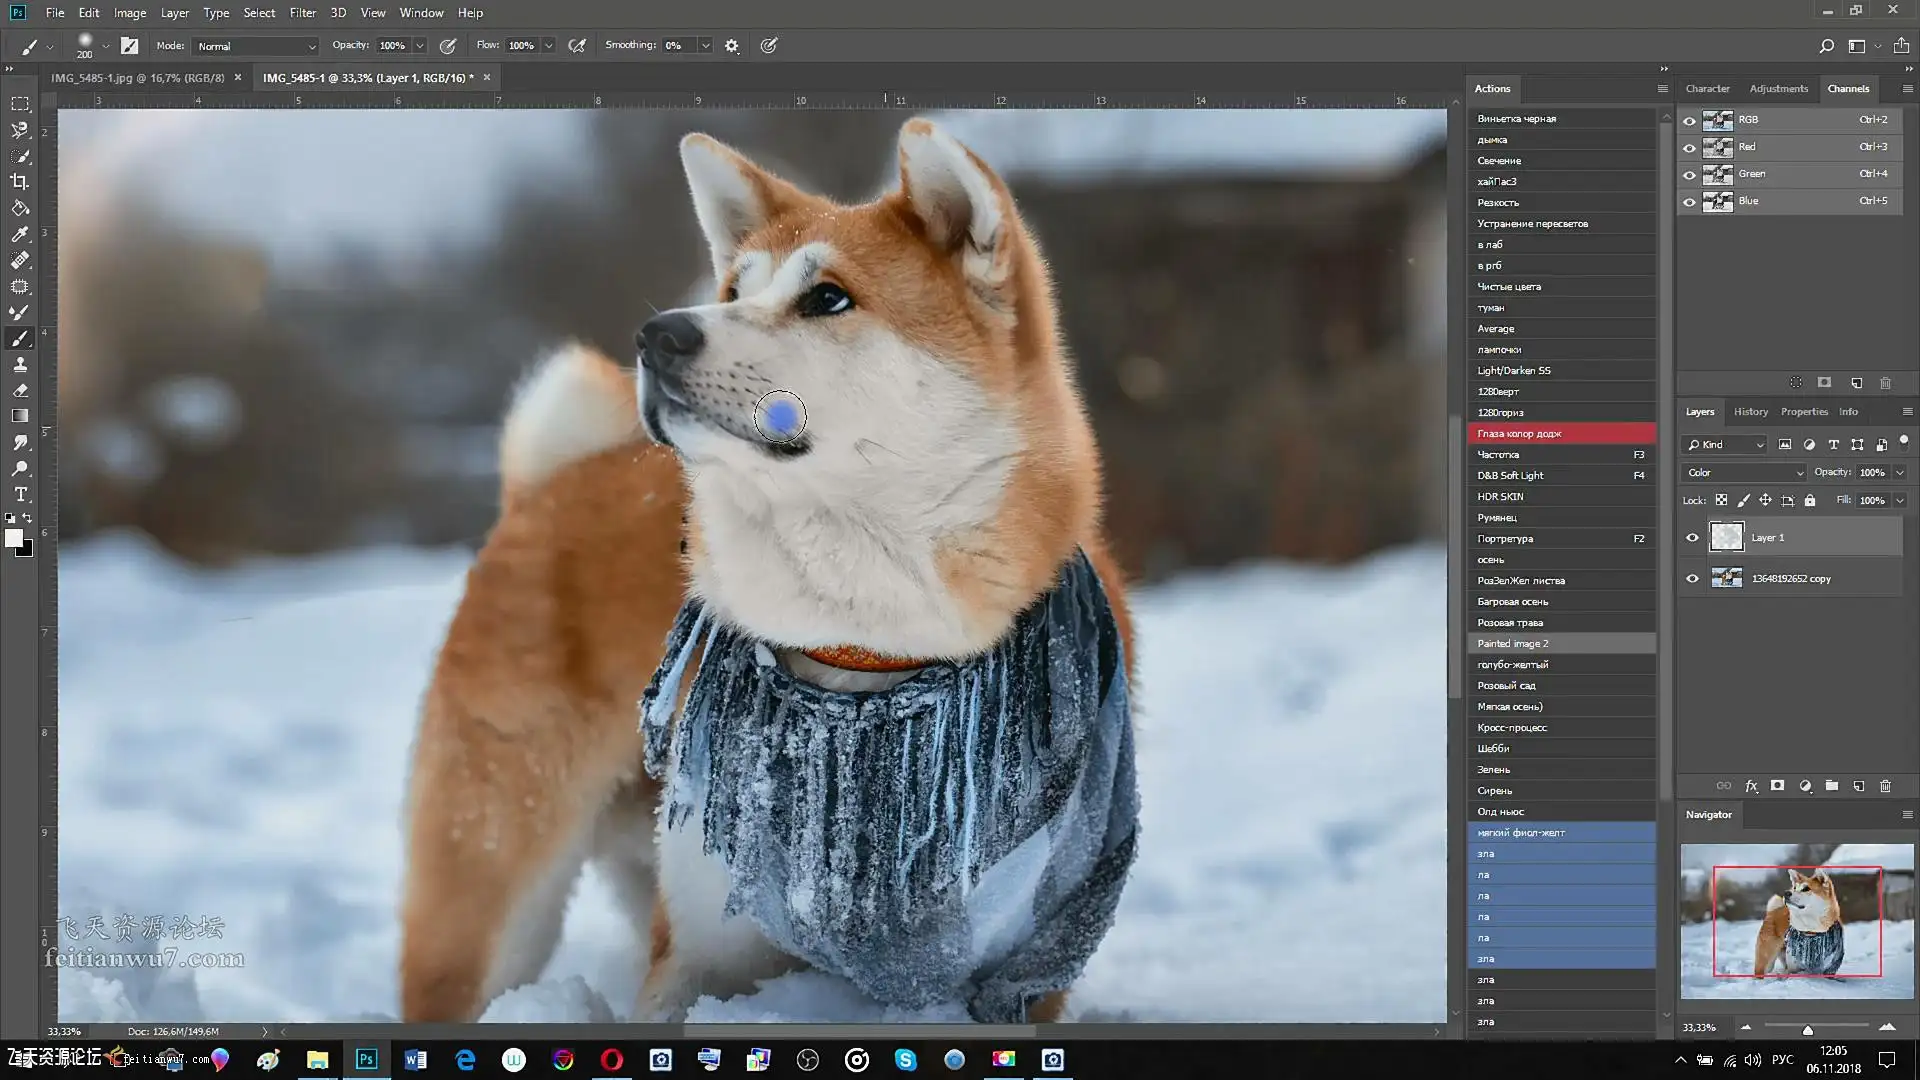The image size is (1920, 1080).
Task: Open brush smoothing options gear
Action: click(732, 46)
